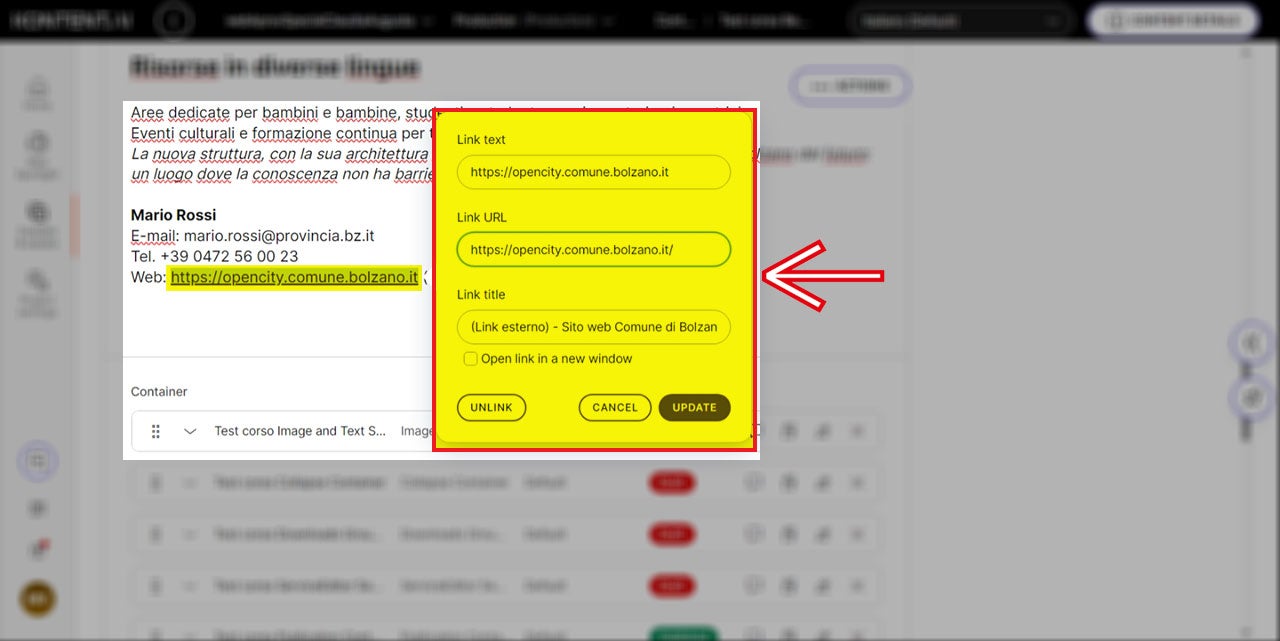This screenshot has width=1280, height=641.
Task: Click the user avatar in the left sidebar
Action: point(38,599)
